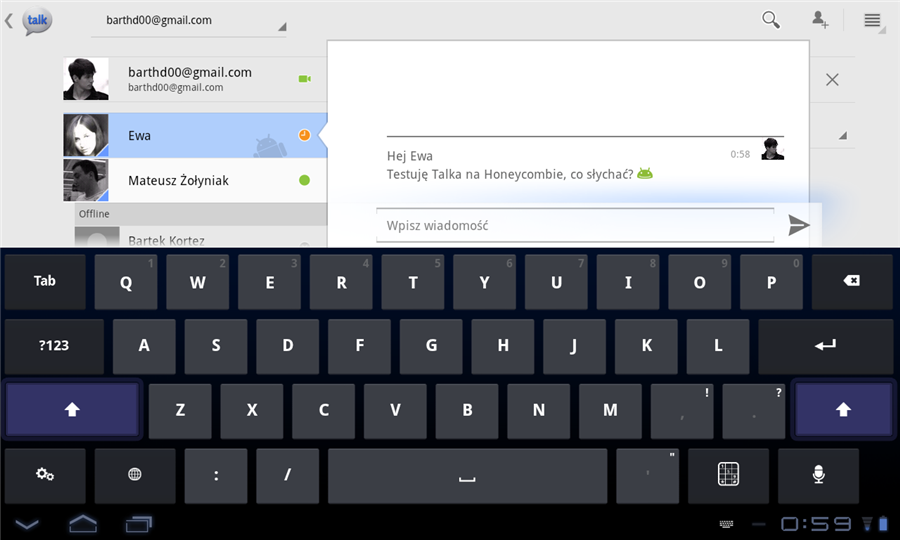Toggle the left Shift key
900x540 pixels.
click(x=72, y=410)
